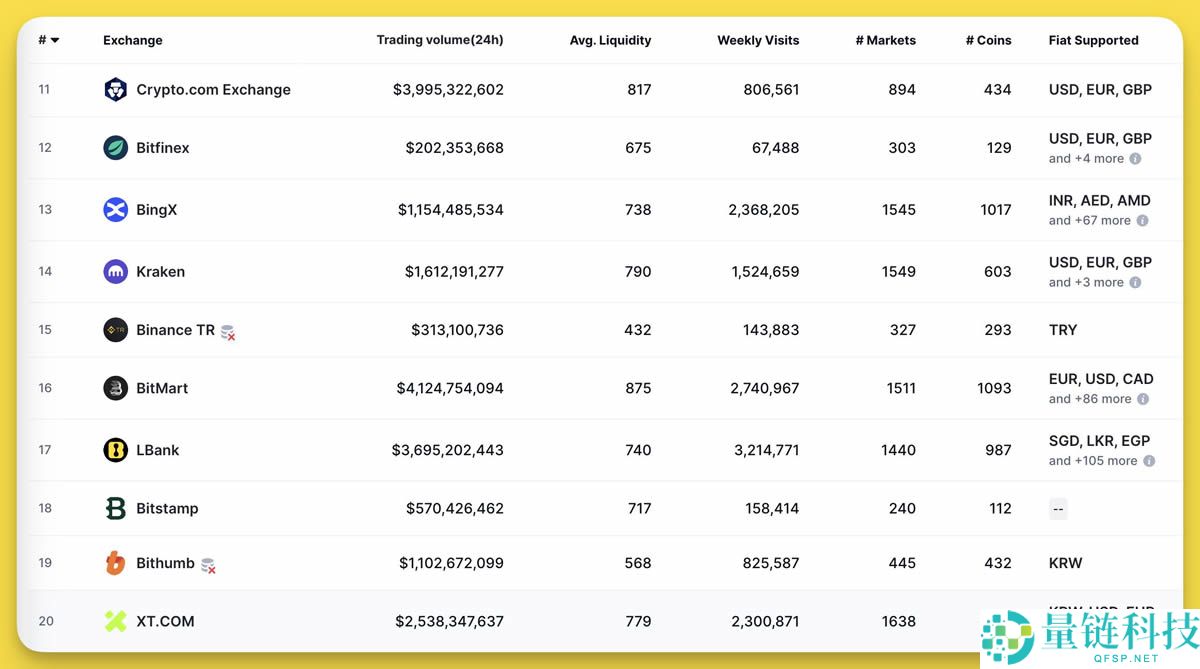Sort table by Weekly Visits header

coord(758,41)
